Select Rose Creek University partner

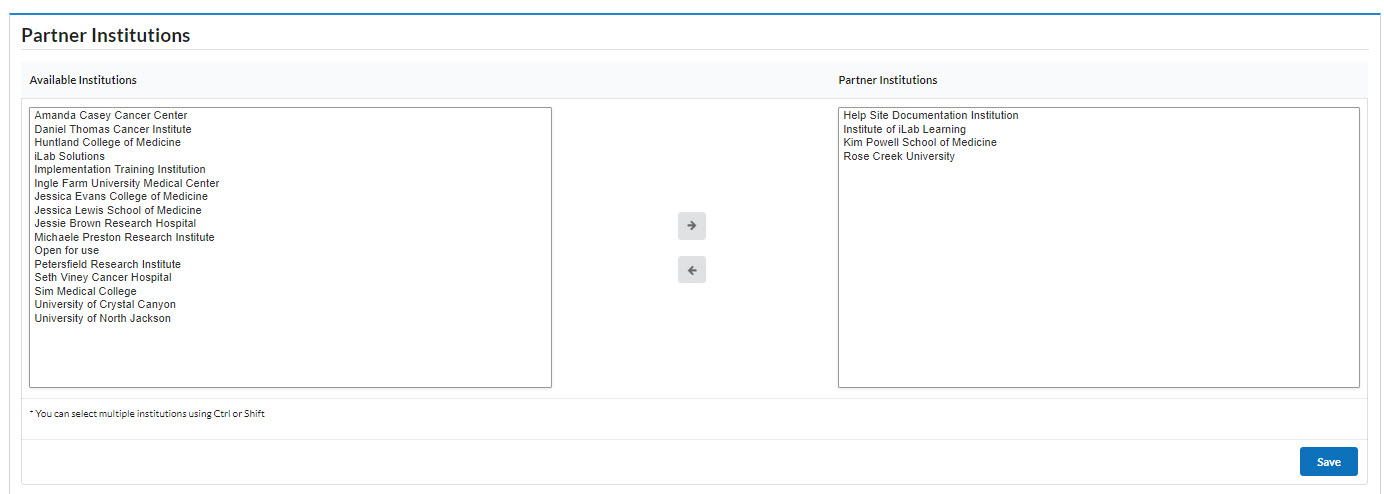899,157
